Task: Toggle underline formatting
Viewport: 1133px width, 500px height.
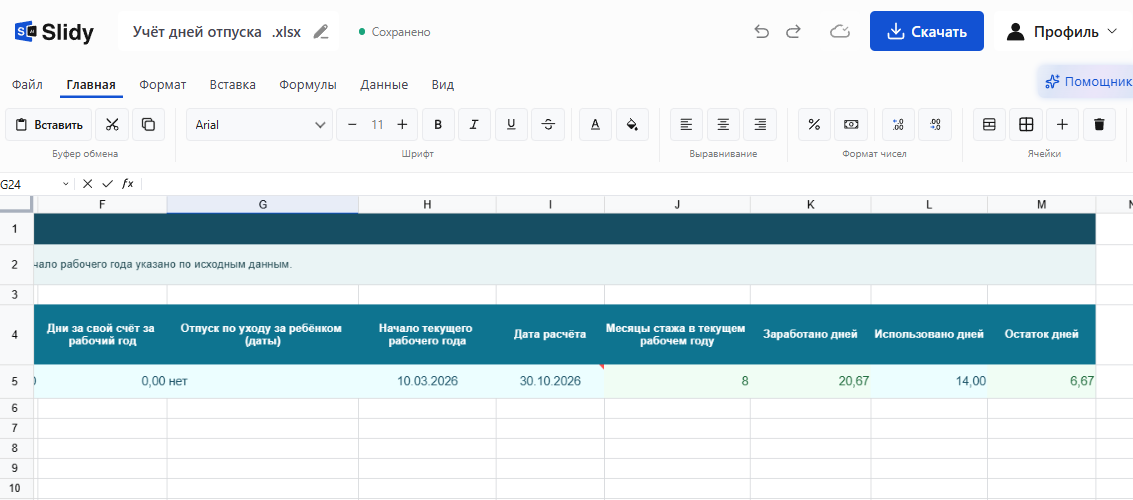Action: pos(511,124)
